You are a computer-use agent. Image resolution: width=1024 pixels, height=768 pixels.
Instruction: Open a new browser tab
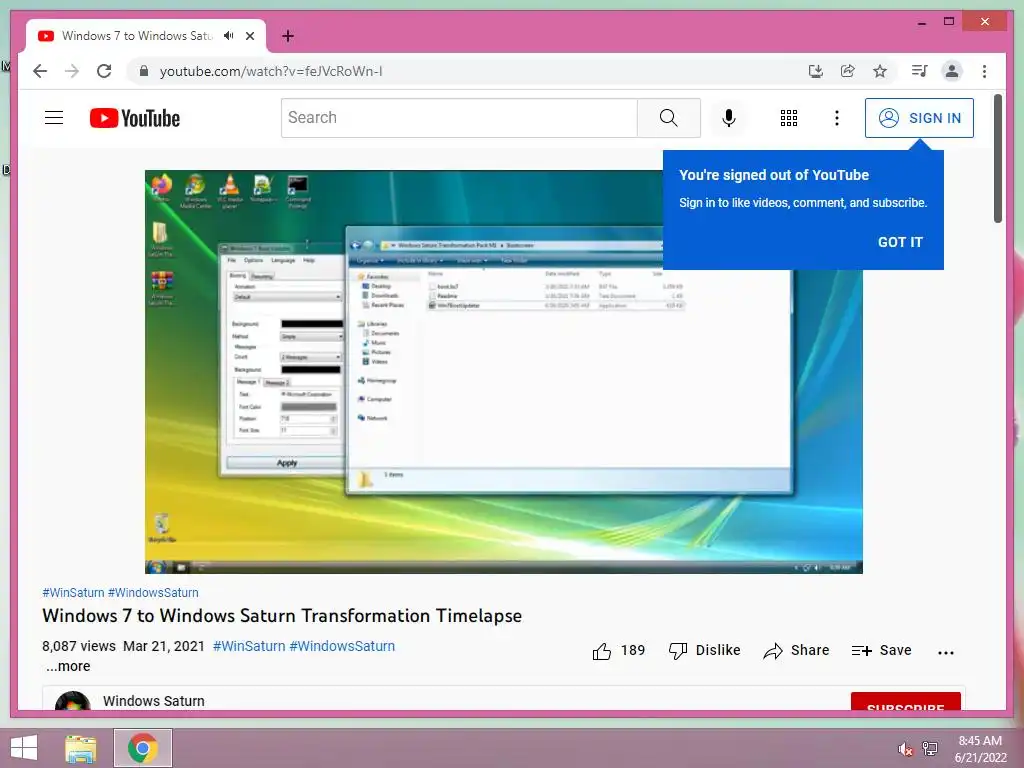point(288,36)
